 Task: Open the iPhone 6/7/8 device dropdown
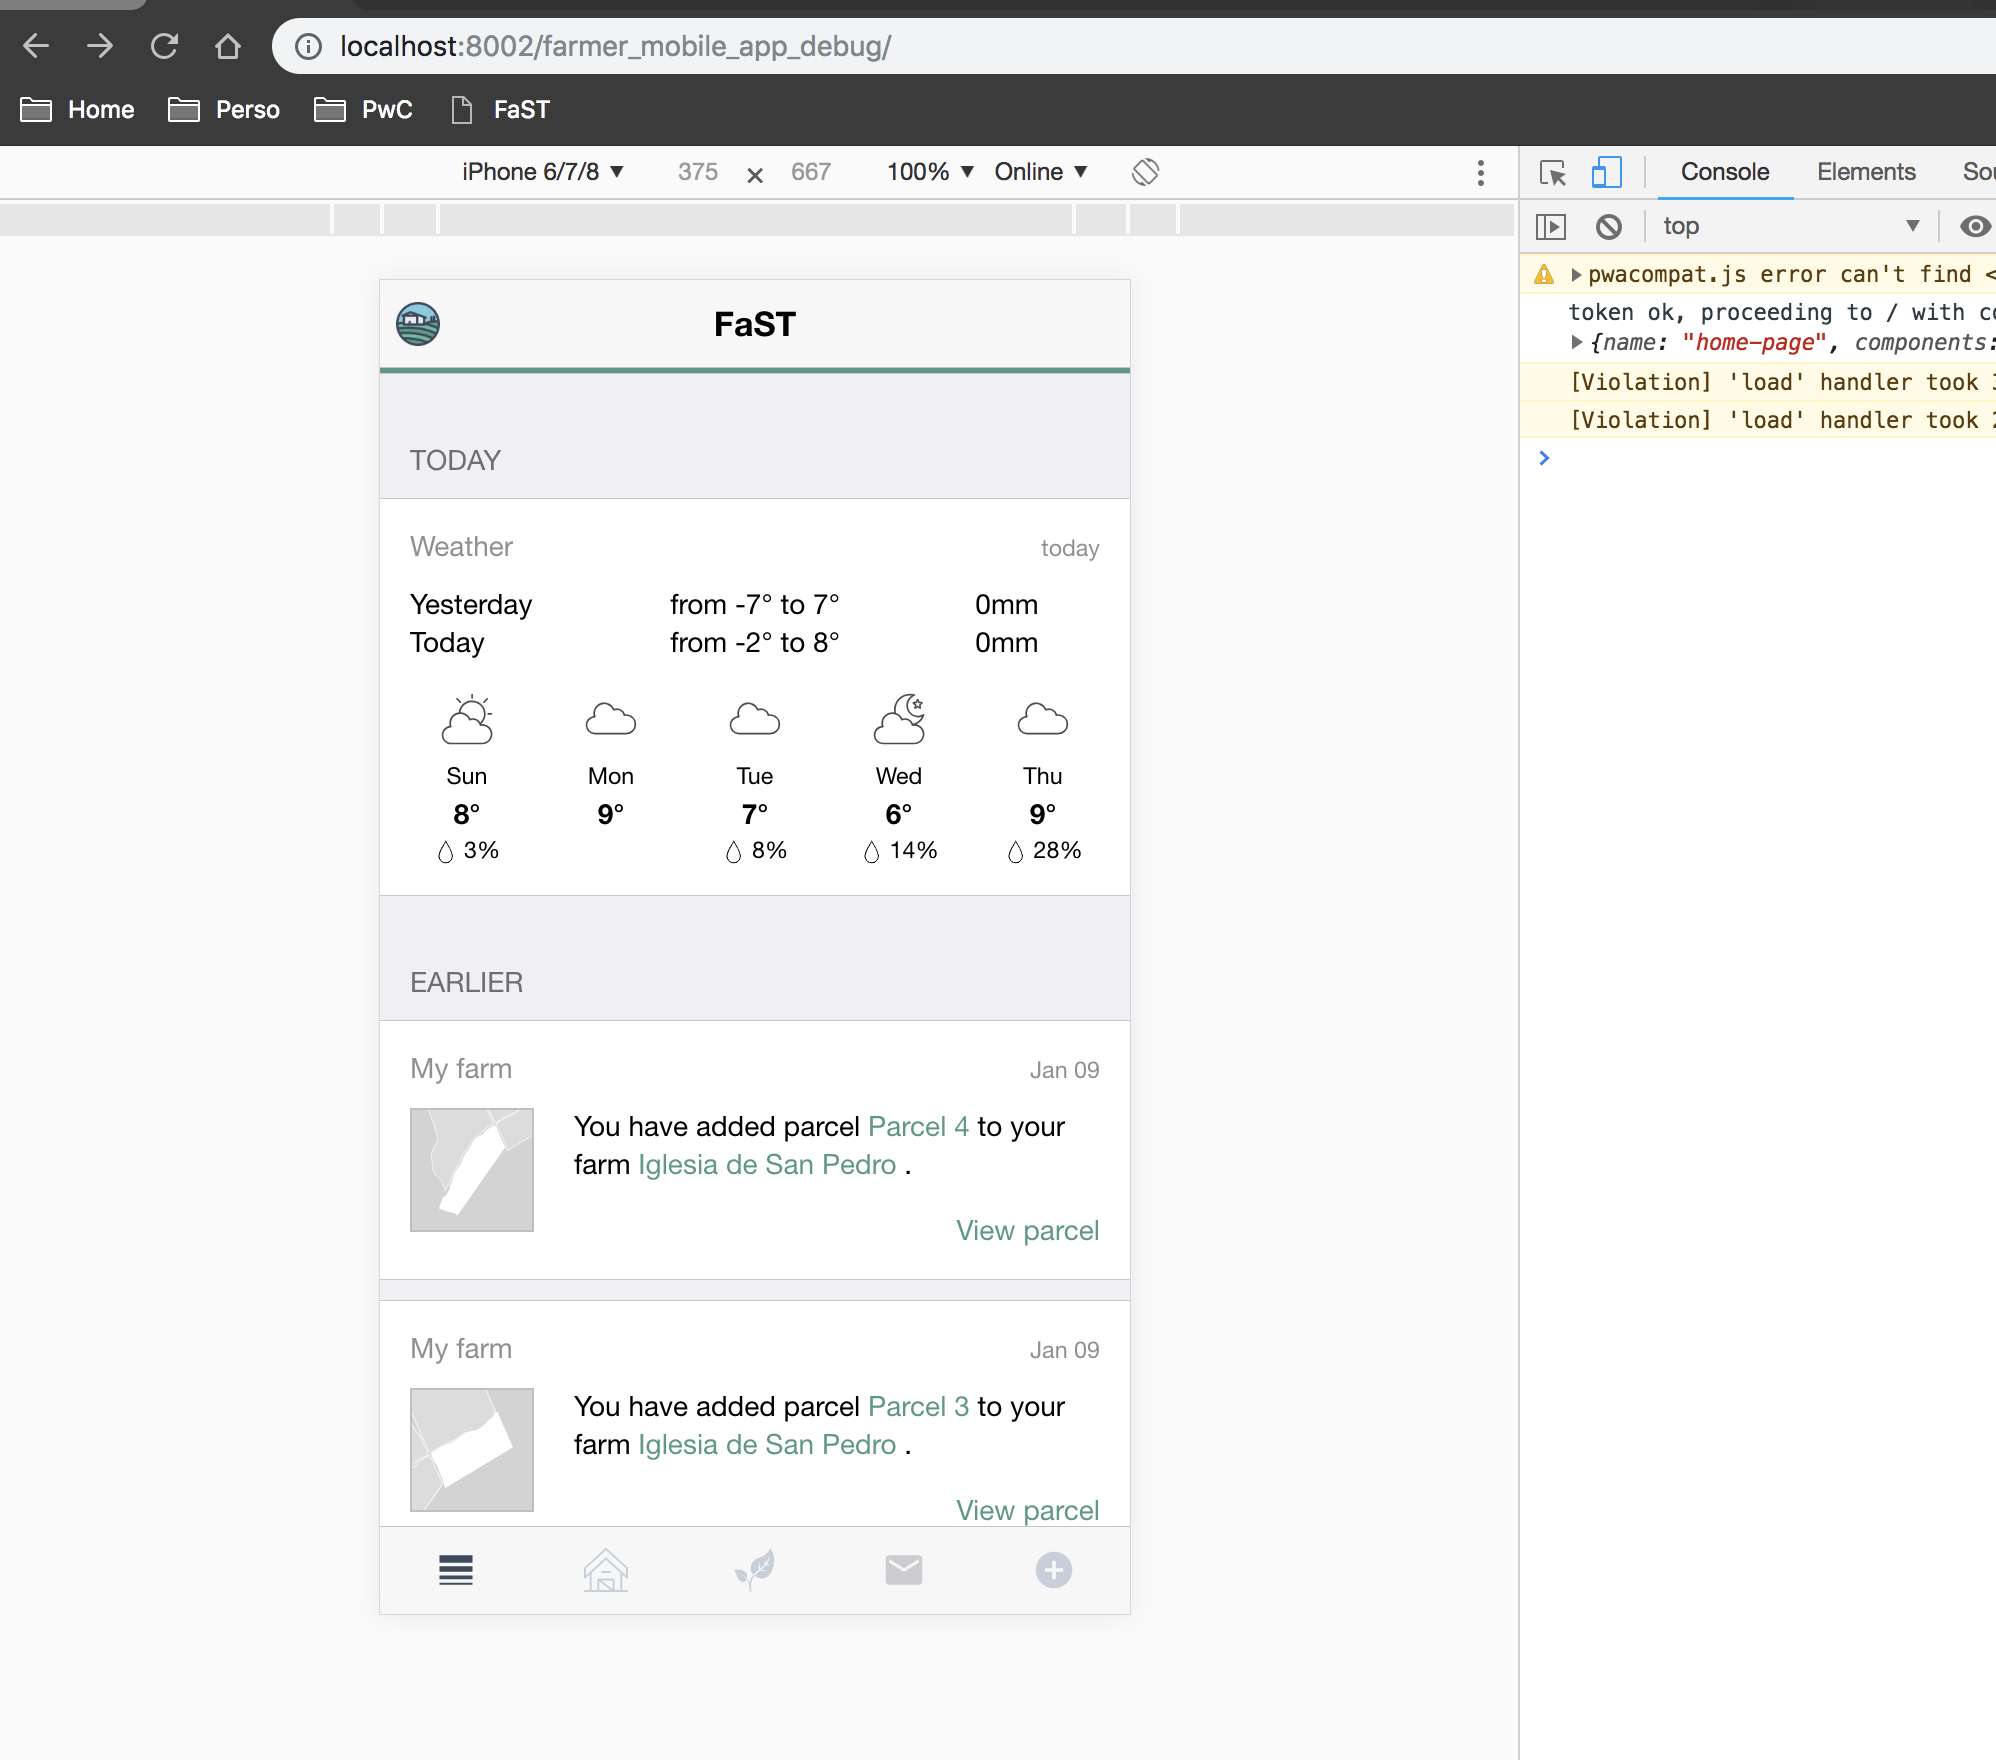(x=542, y=172)
